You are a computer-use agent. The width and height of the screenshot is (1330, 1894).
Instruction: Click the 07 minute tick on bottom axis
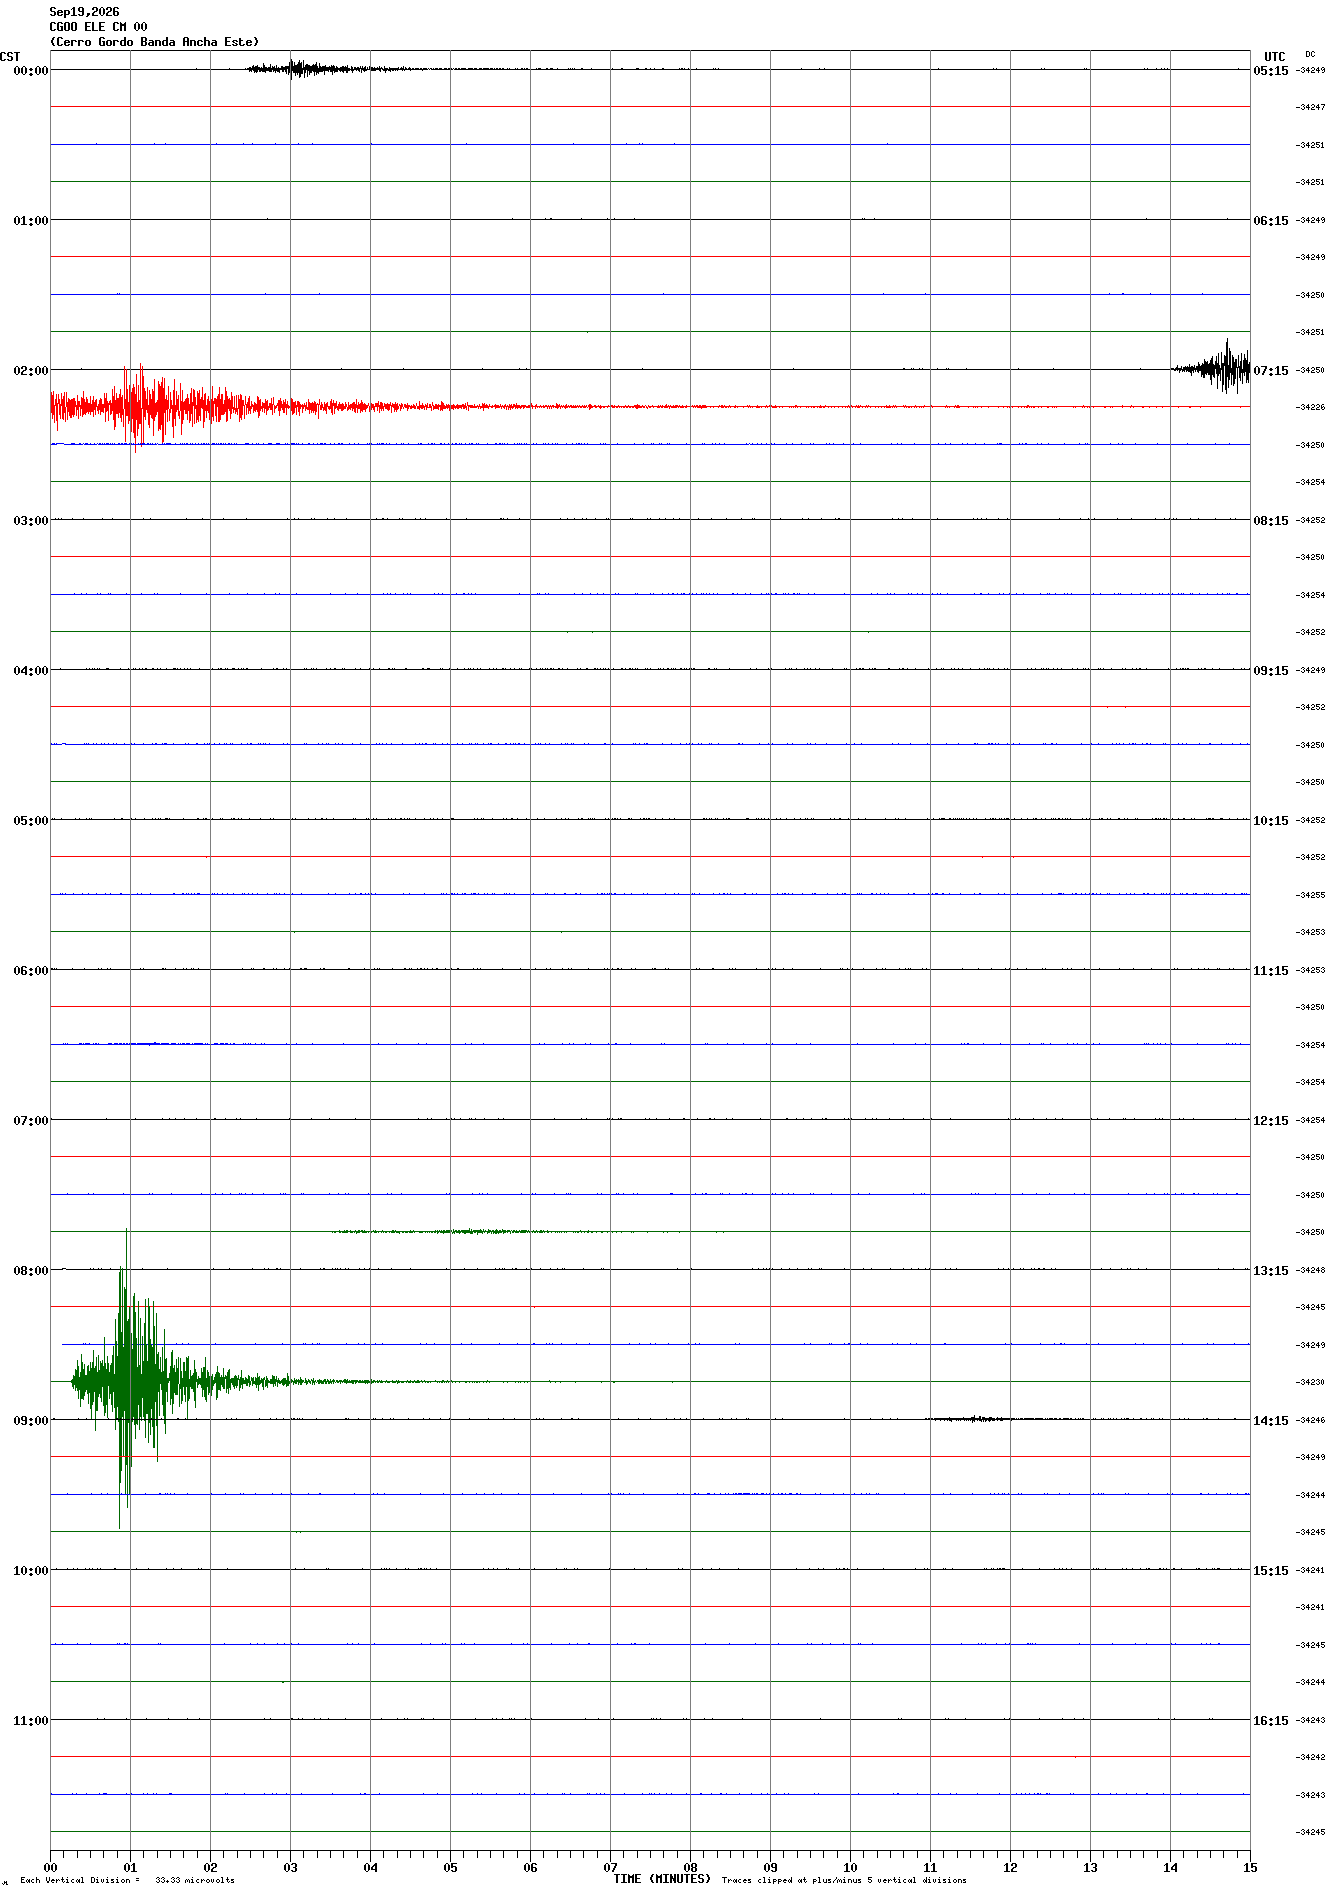610,1867
